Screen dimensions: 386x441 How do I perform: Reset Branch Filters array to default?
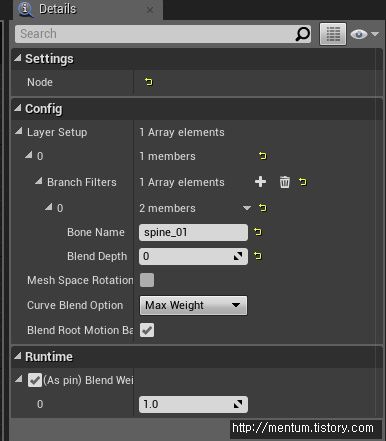pos(302,182)
